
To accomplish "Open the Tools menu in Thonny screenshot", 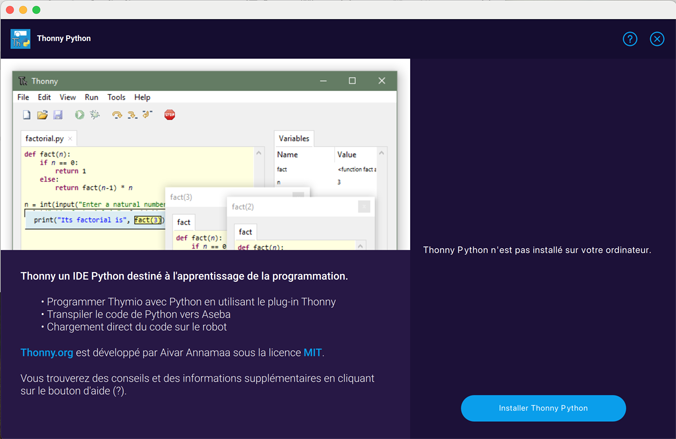I will (x=116, y=97).
